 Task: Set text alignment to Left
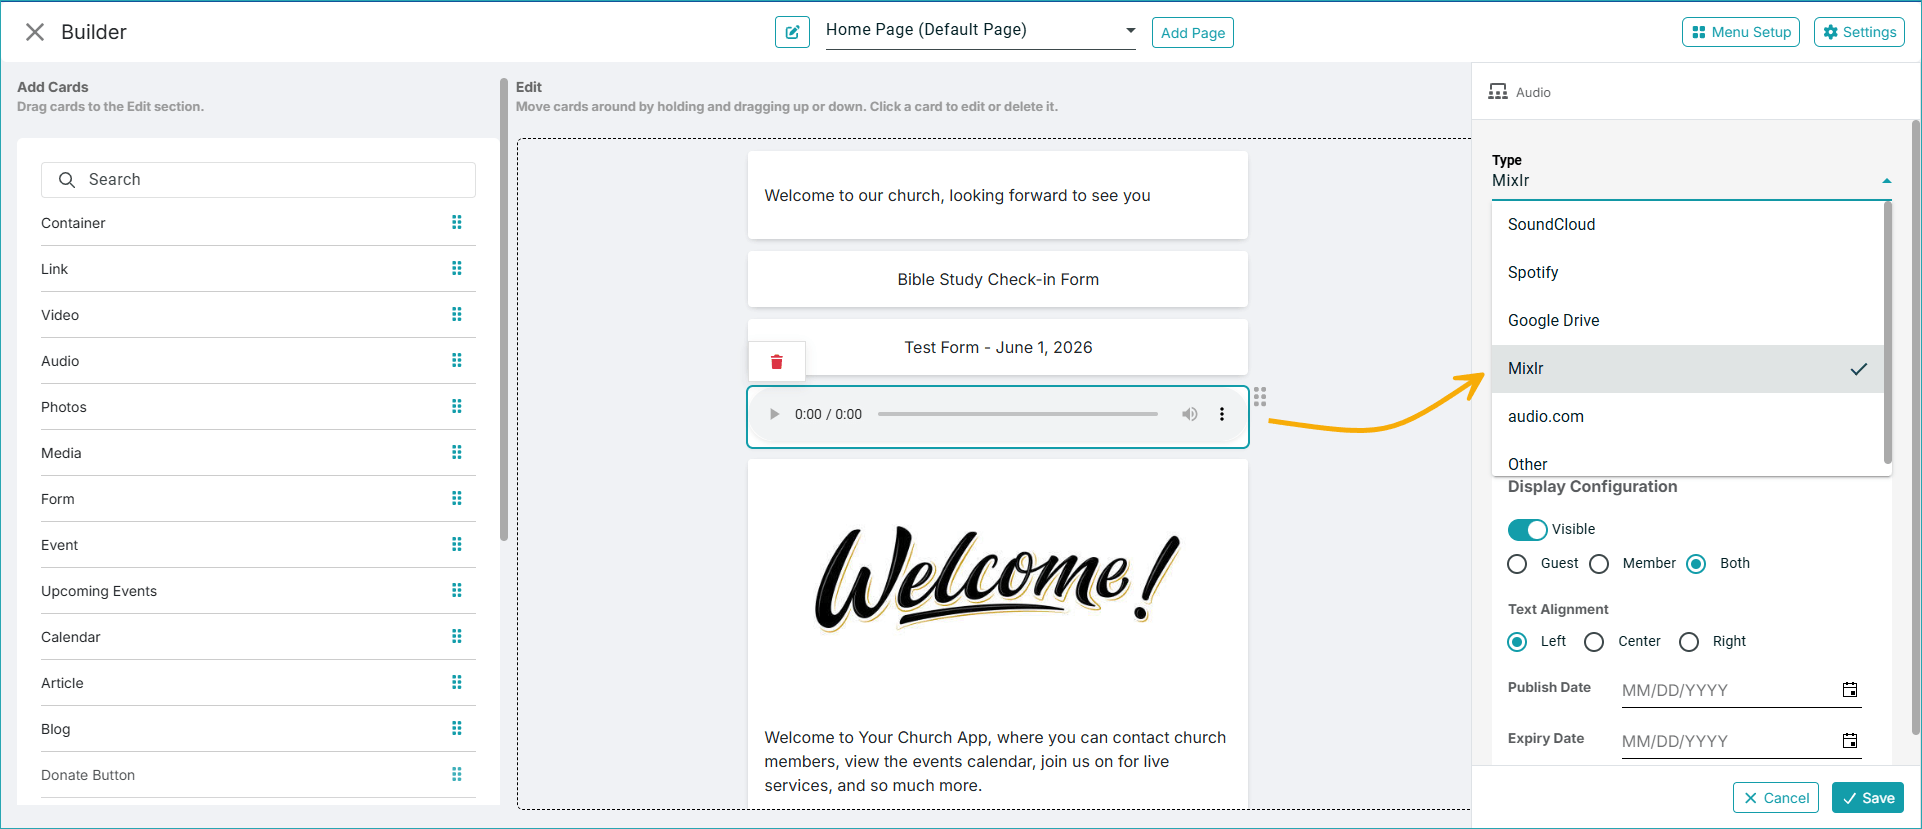(1517, 642)
